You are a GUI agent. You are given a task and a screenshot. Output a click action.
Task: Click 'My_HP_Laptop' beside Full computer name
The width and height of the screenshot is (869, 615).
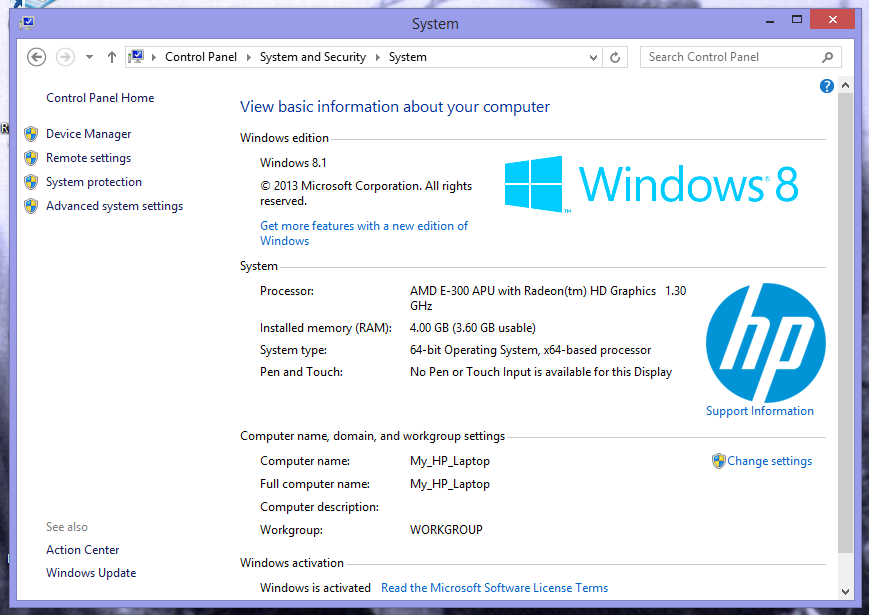449,484
